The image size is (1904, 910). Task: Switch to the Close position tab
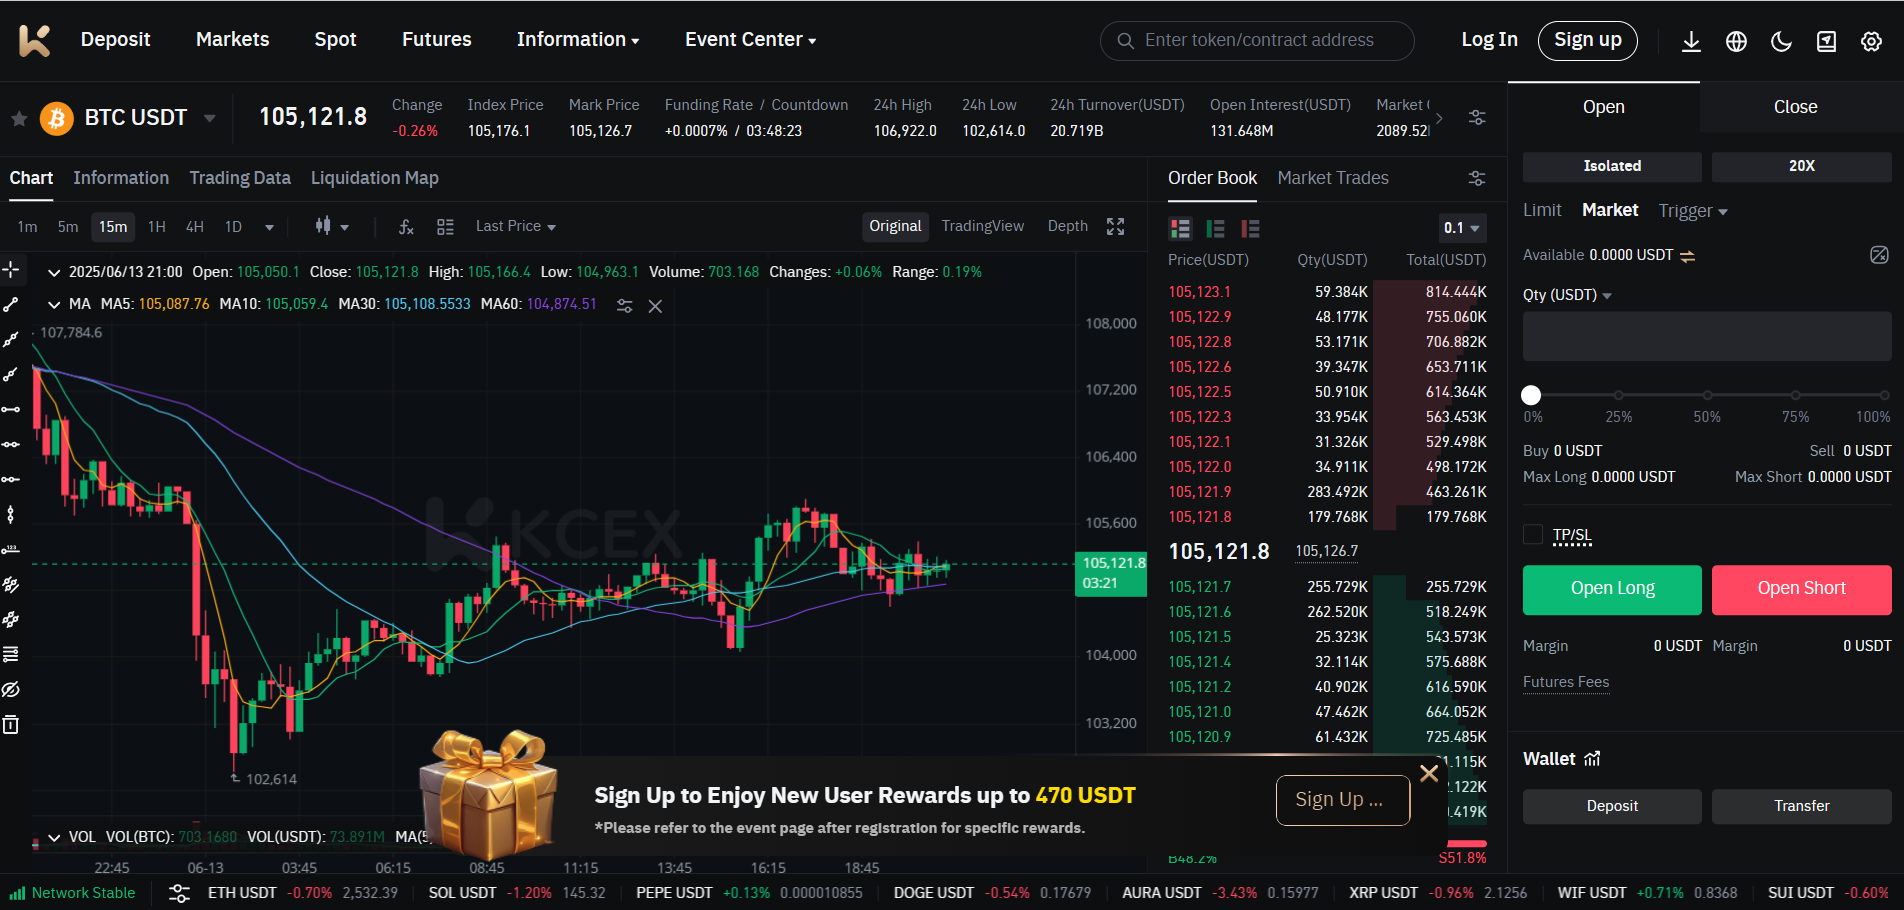(1795, 107)
